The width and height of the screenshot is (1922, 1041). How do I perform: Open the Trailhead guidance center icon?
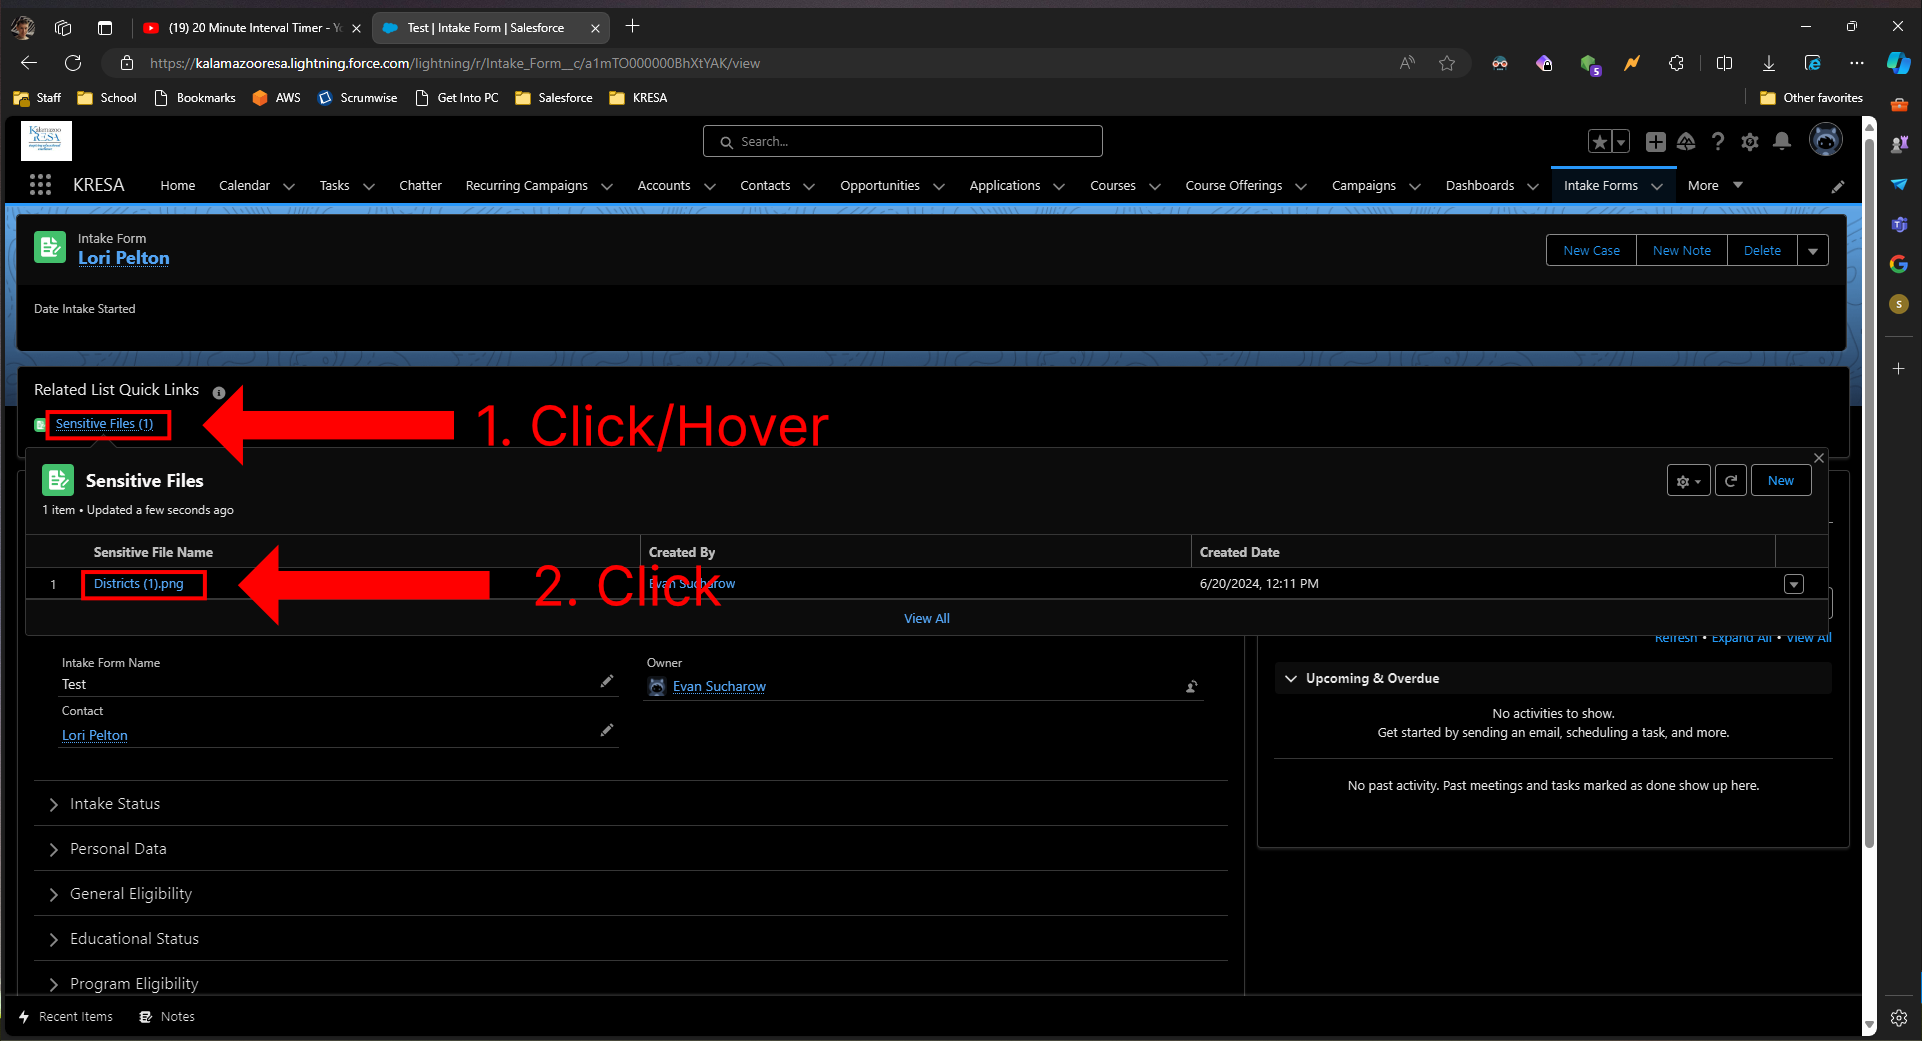[1687, 142]
